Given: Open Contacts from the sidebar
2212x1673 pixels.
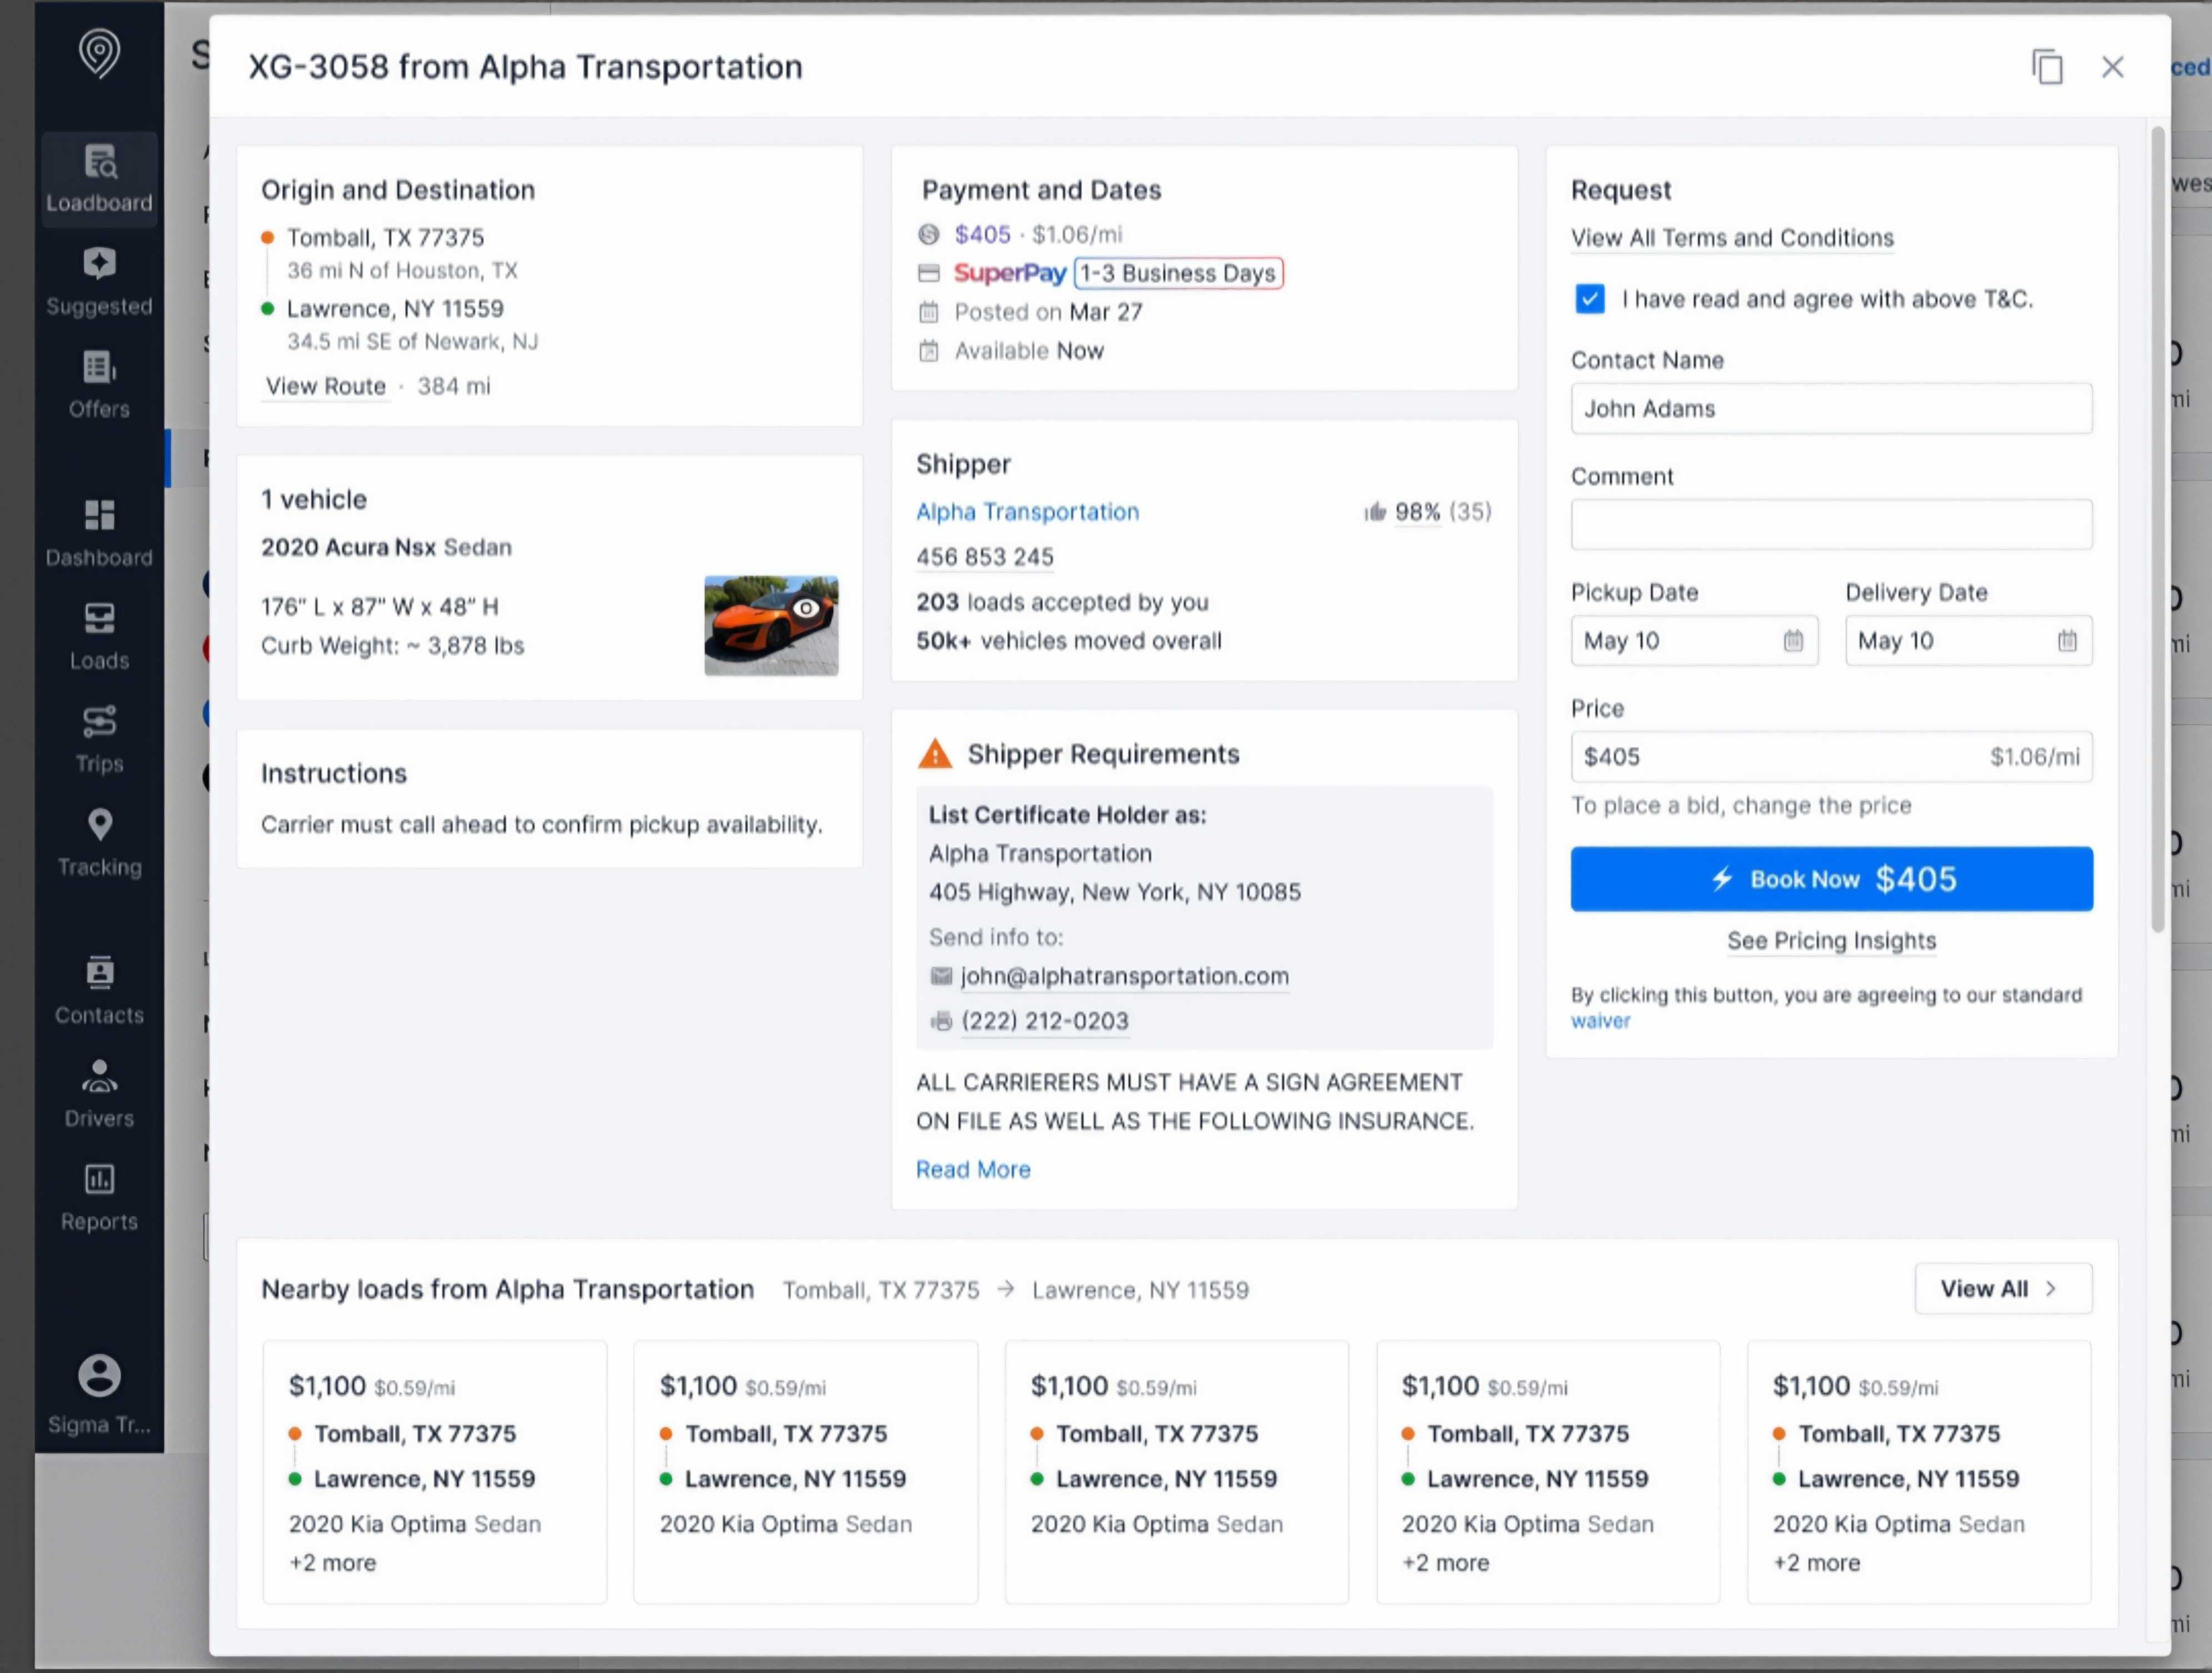Looking at the screenshot, I should coord(99,991).
